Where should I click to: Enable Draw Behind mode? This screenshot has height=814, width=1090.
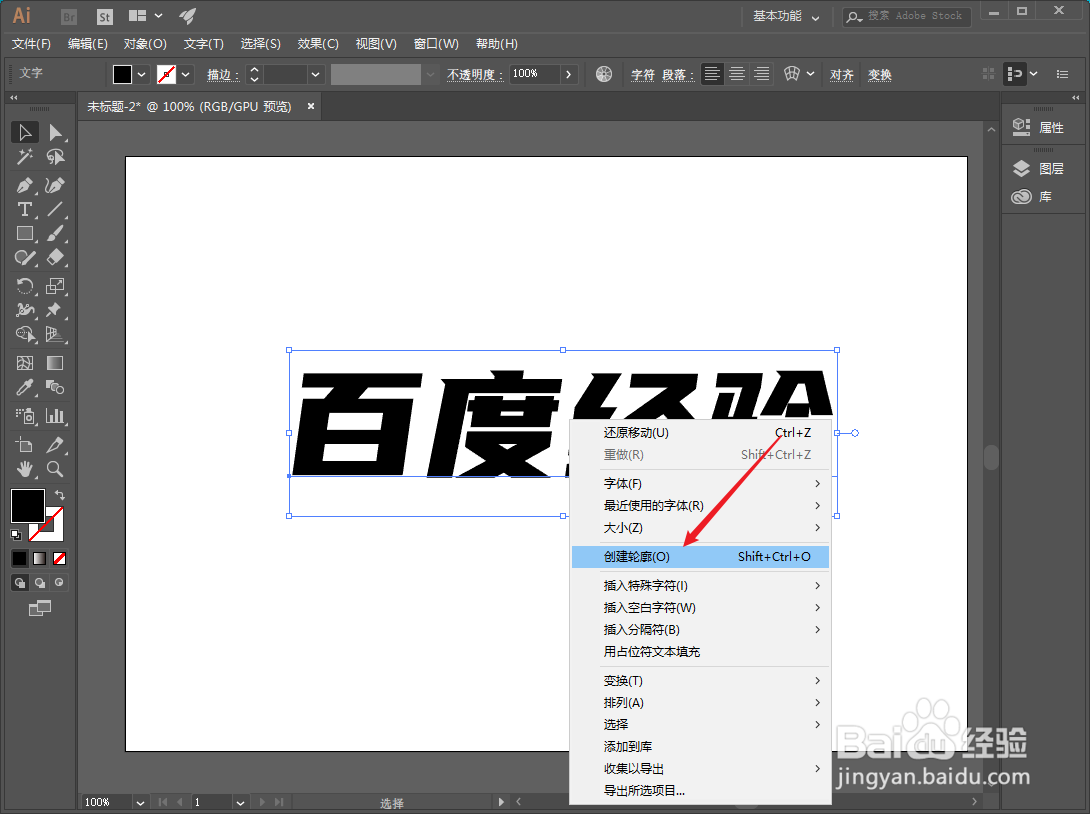tap(40, 583)
